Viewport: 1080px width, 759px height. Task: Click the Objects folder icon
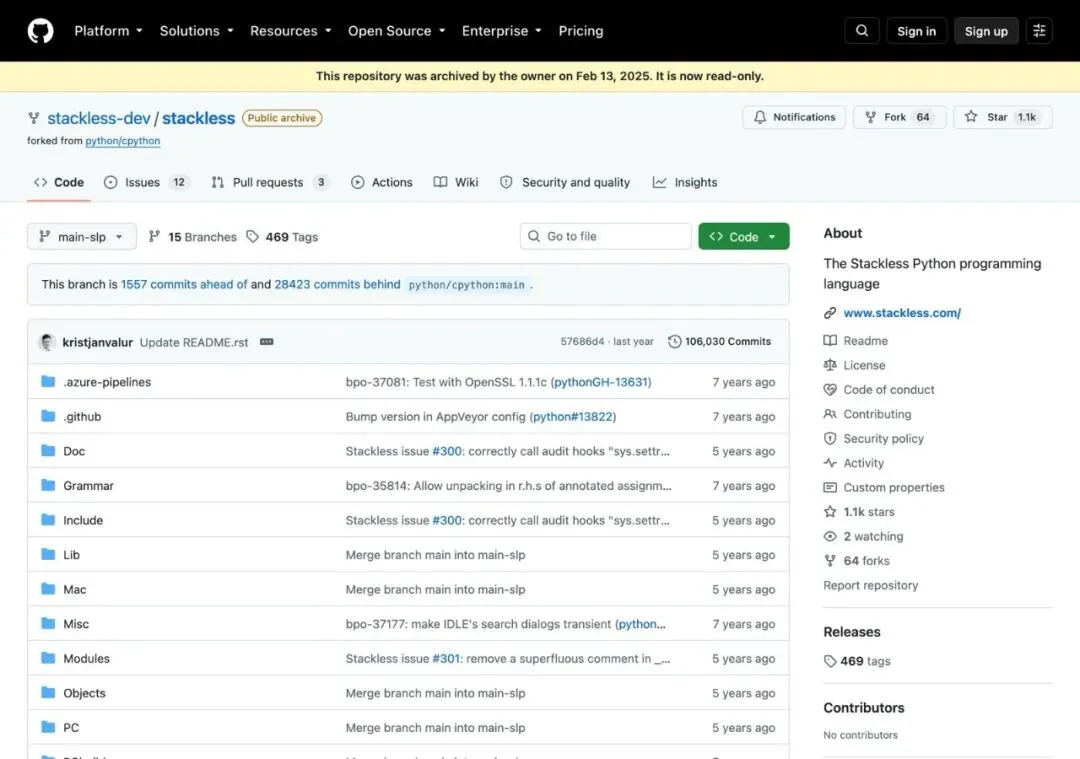click(48, 692)
